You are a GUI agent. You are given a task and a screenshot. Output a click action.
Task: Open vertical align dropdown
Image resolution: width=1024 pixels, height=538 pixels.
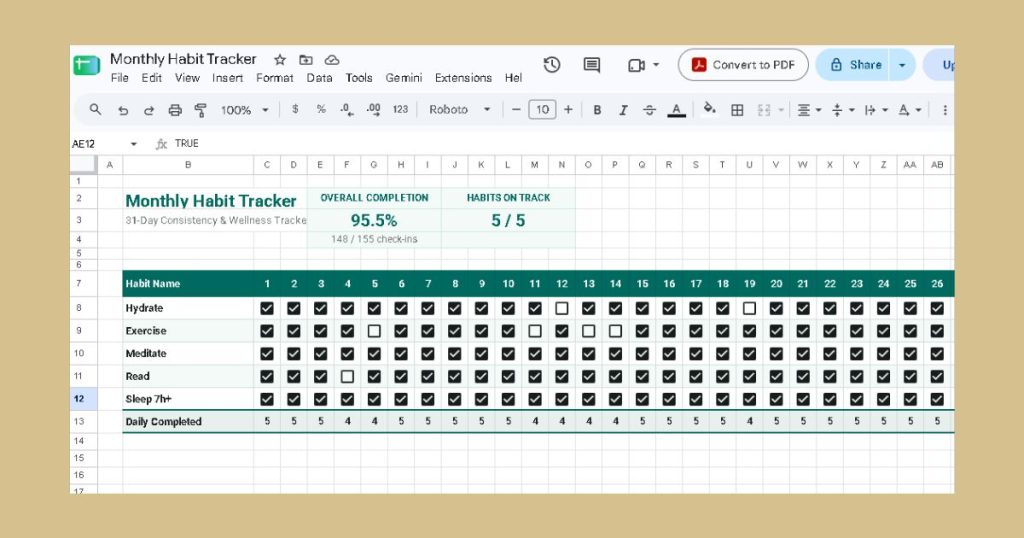(x=843, y=110)
